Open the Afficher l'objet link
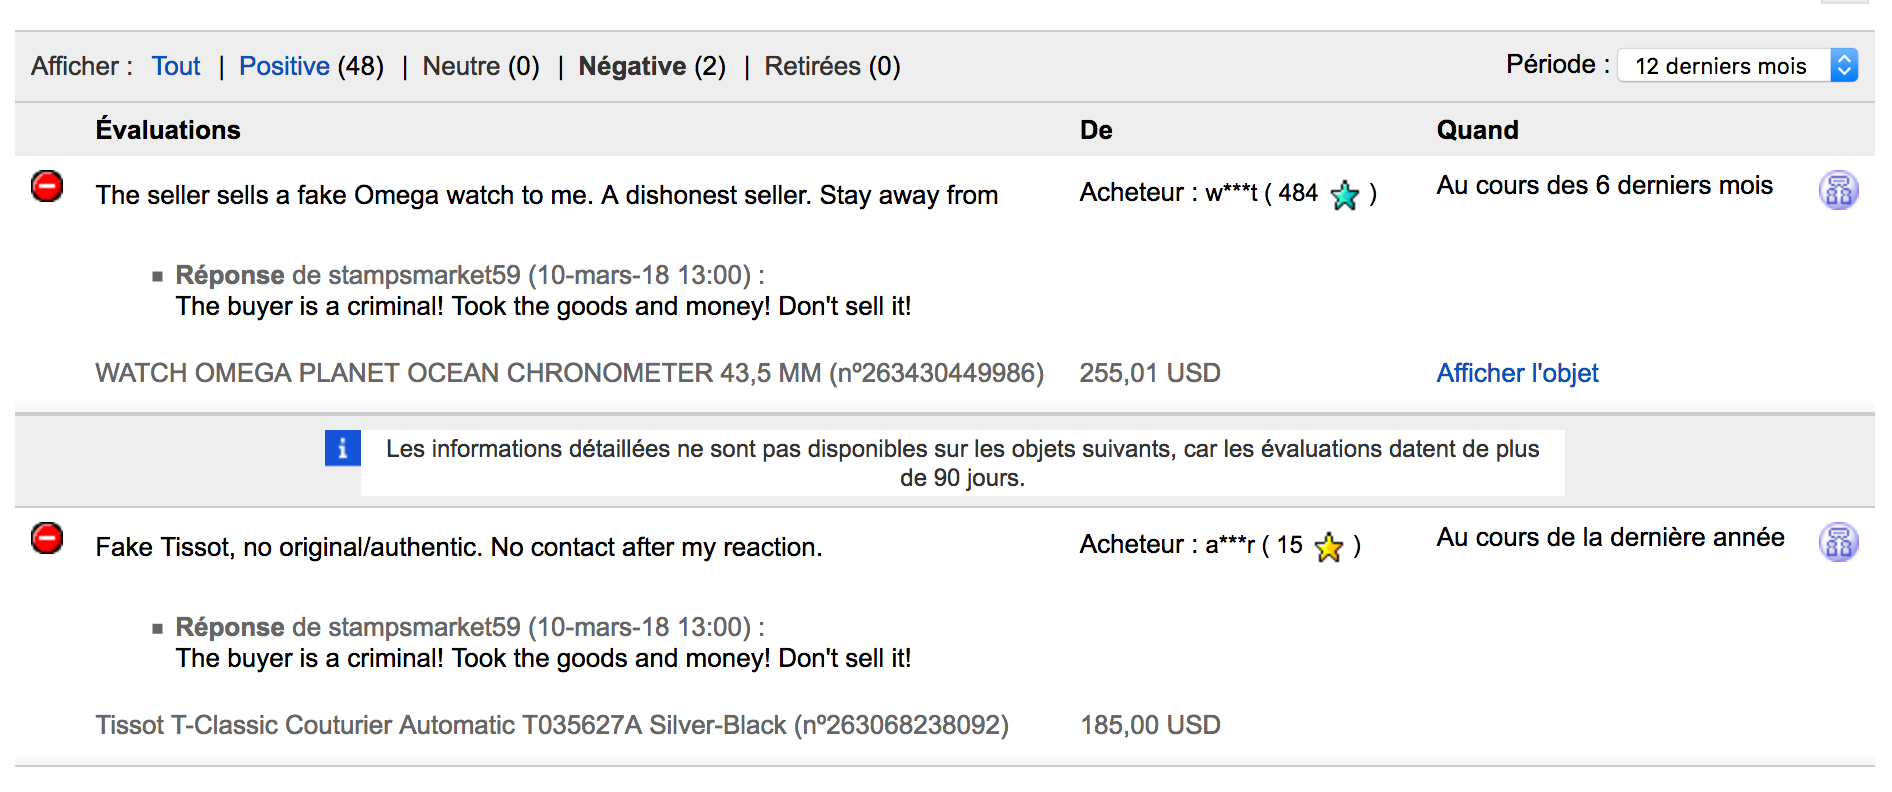 tap(1517, 373)
